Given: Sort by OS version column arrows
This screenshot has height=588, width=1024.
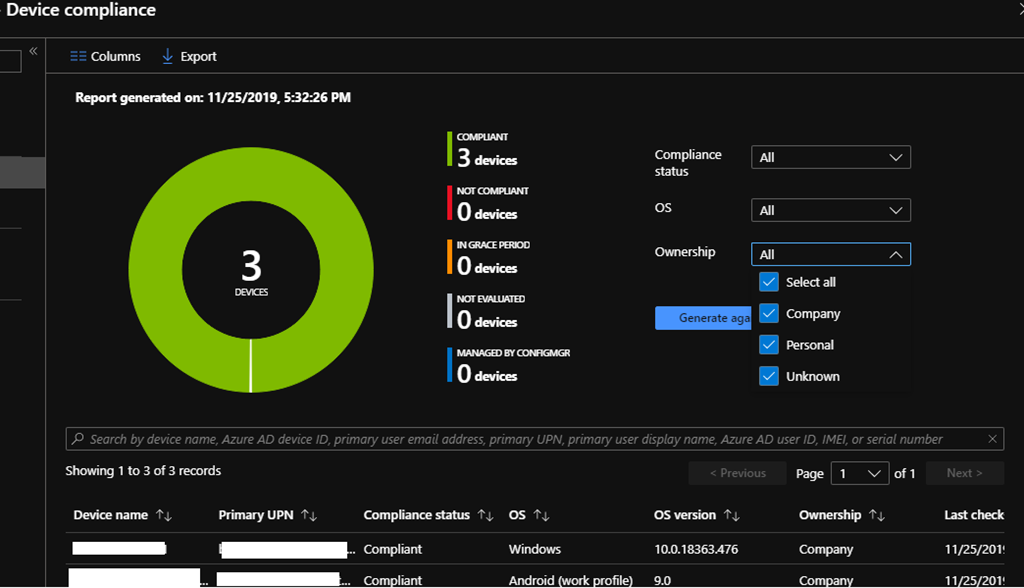Looking at the screenshot, I should (732, 516).
